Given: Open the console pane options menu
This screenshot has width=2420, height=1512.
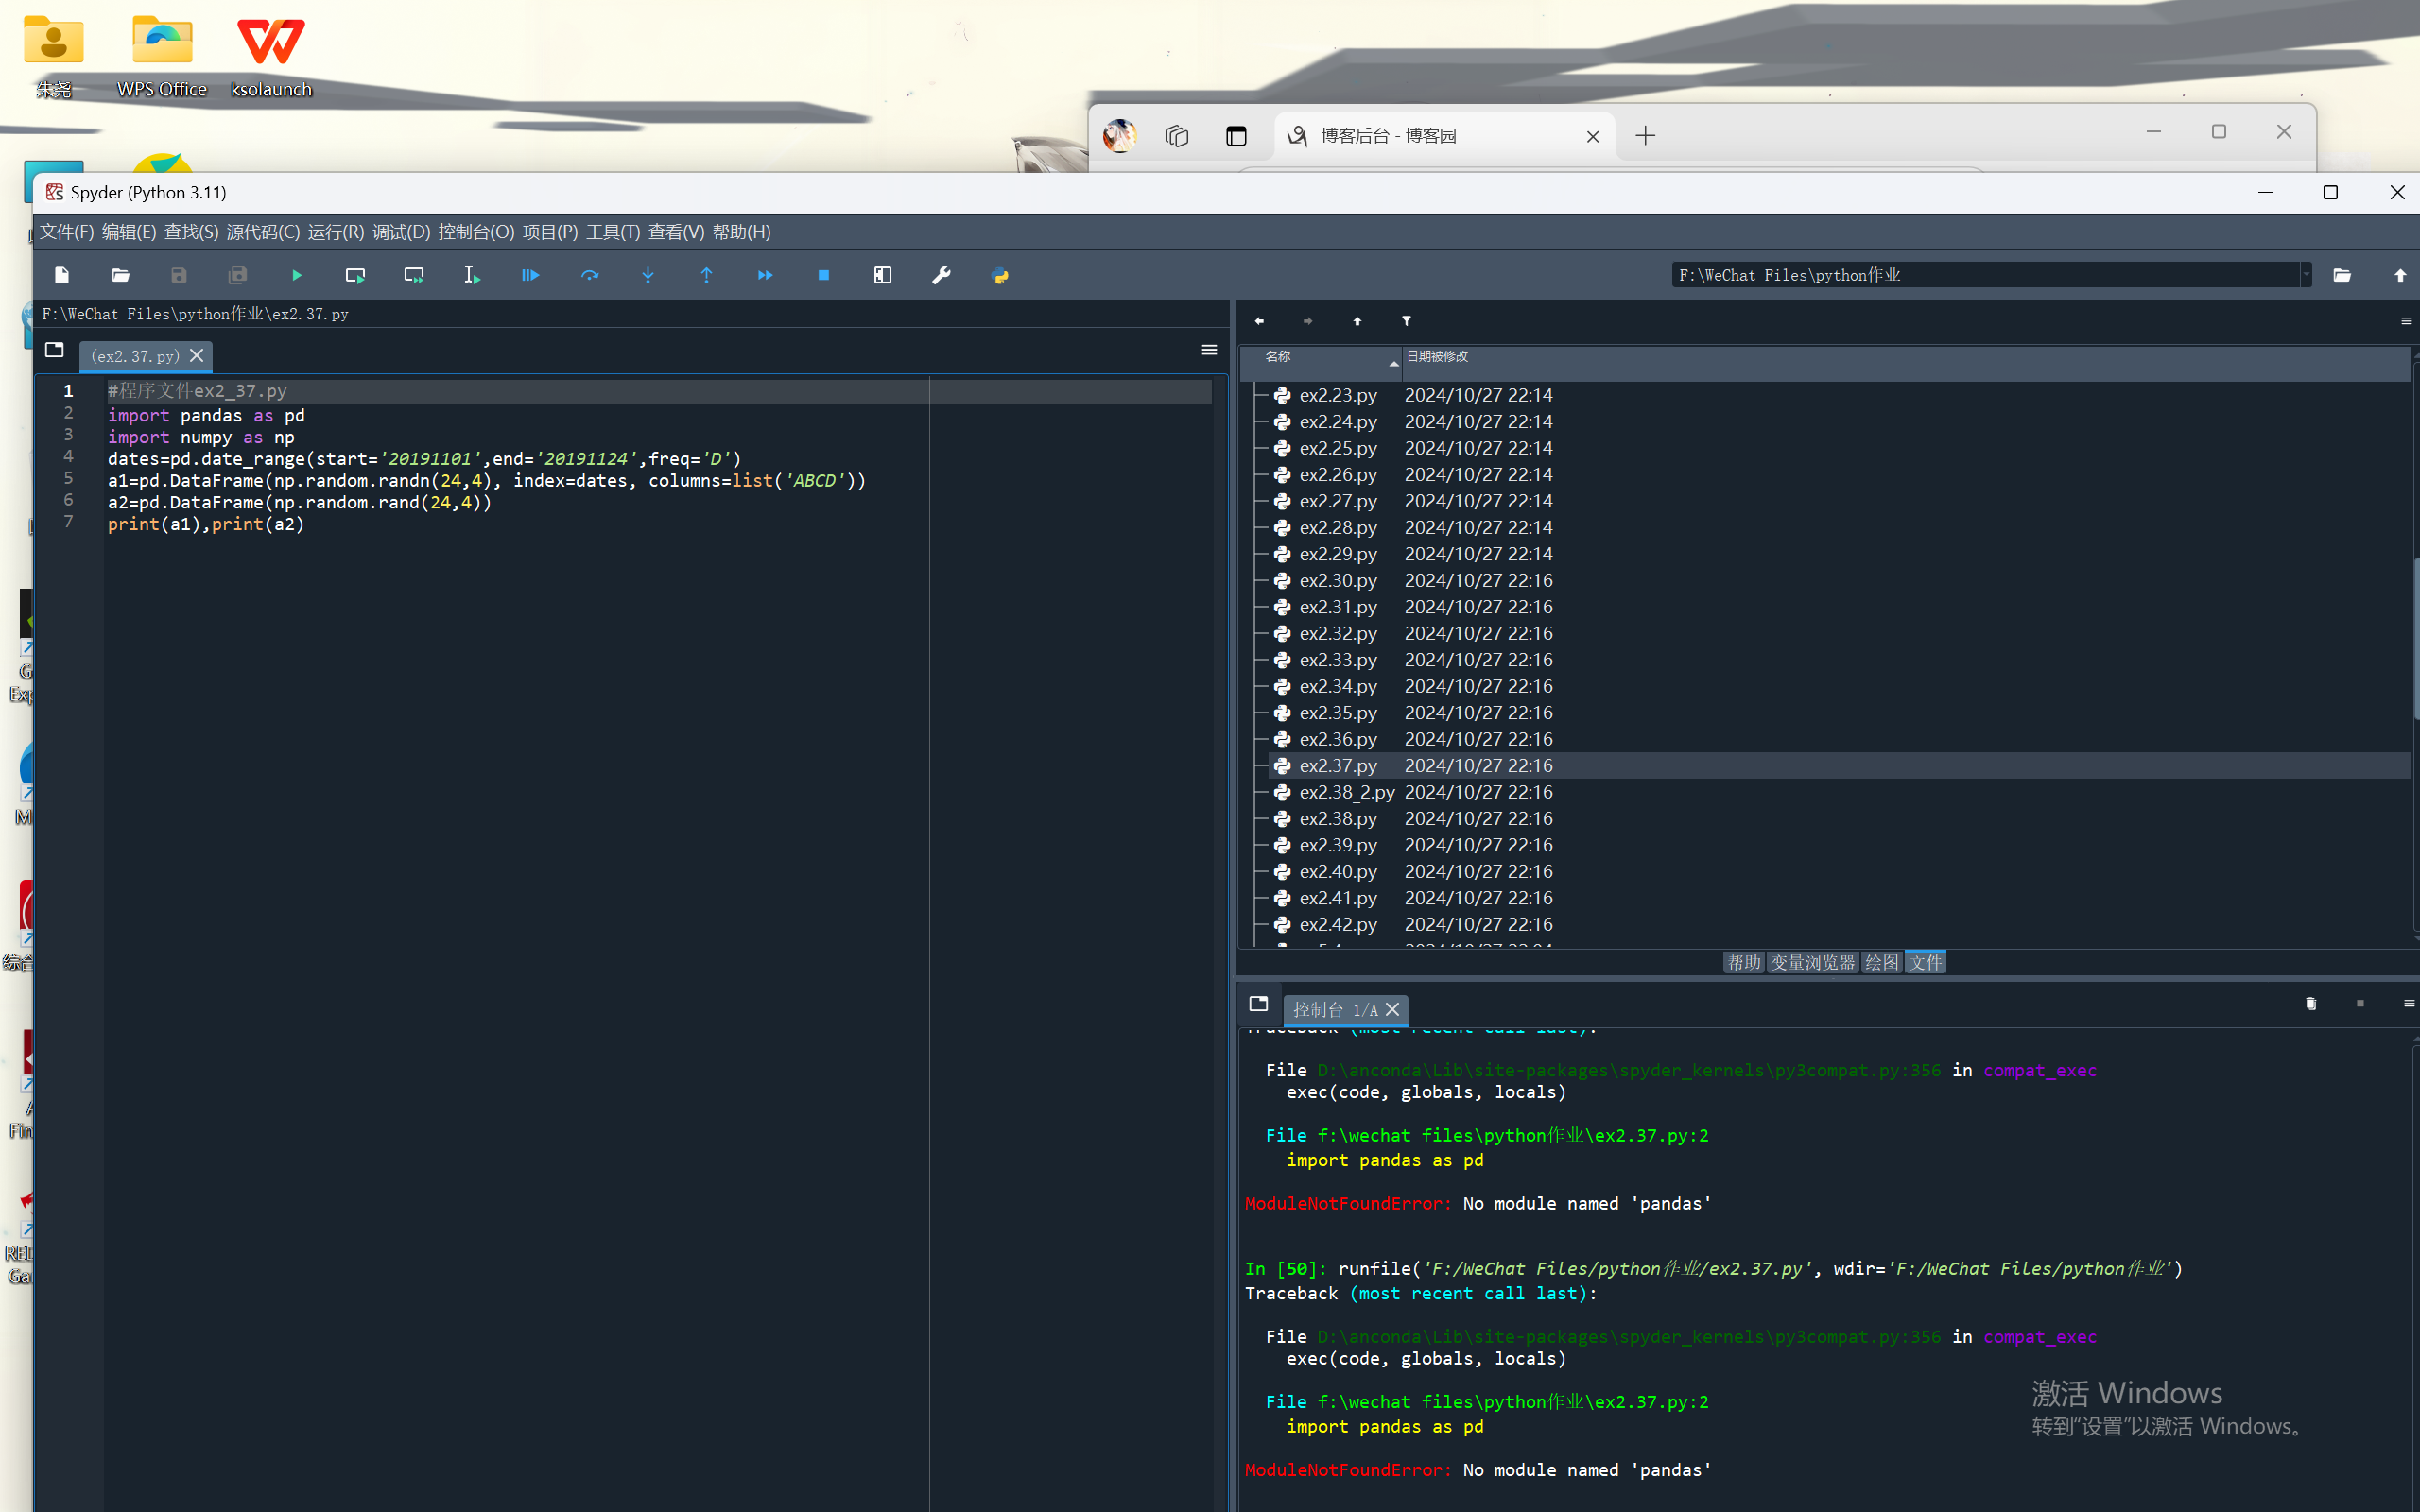Looking at the screenshot, I should pyautogui.click(x=2408, y=1003).
